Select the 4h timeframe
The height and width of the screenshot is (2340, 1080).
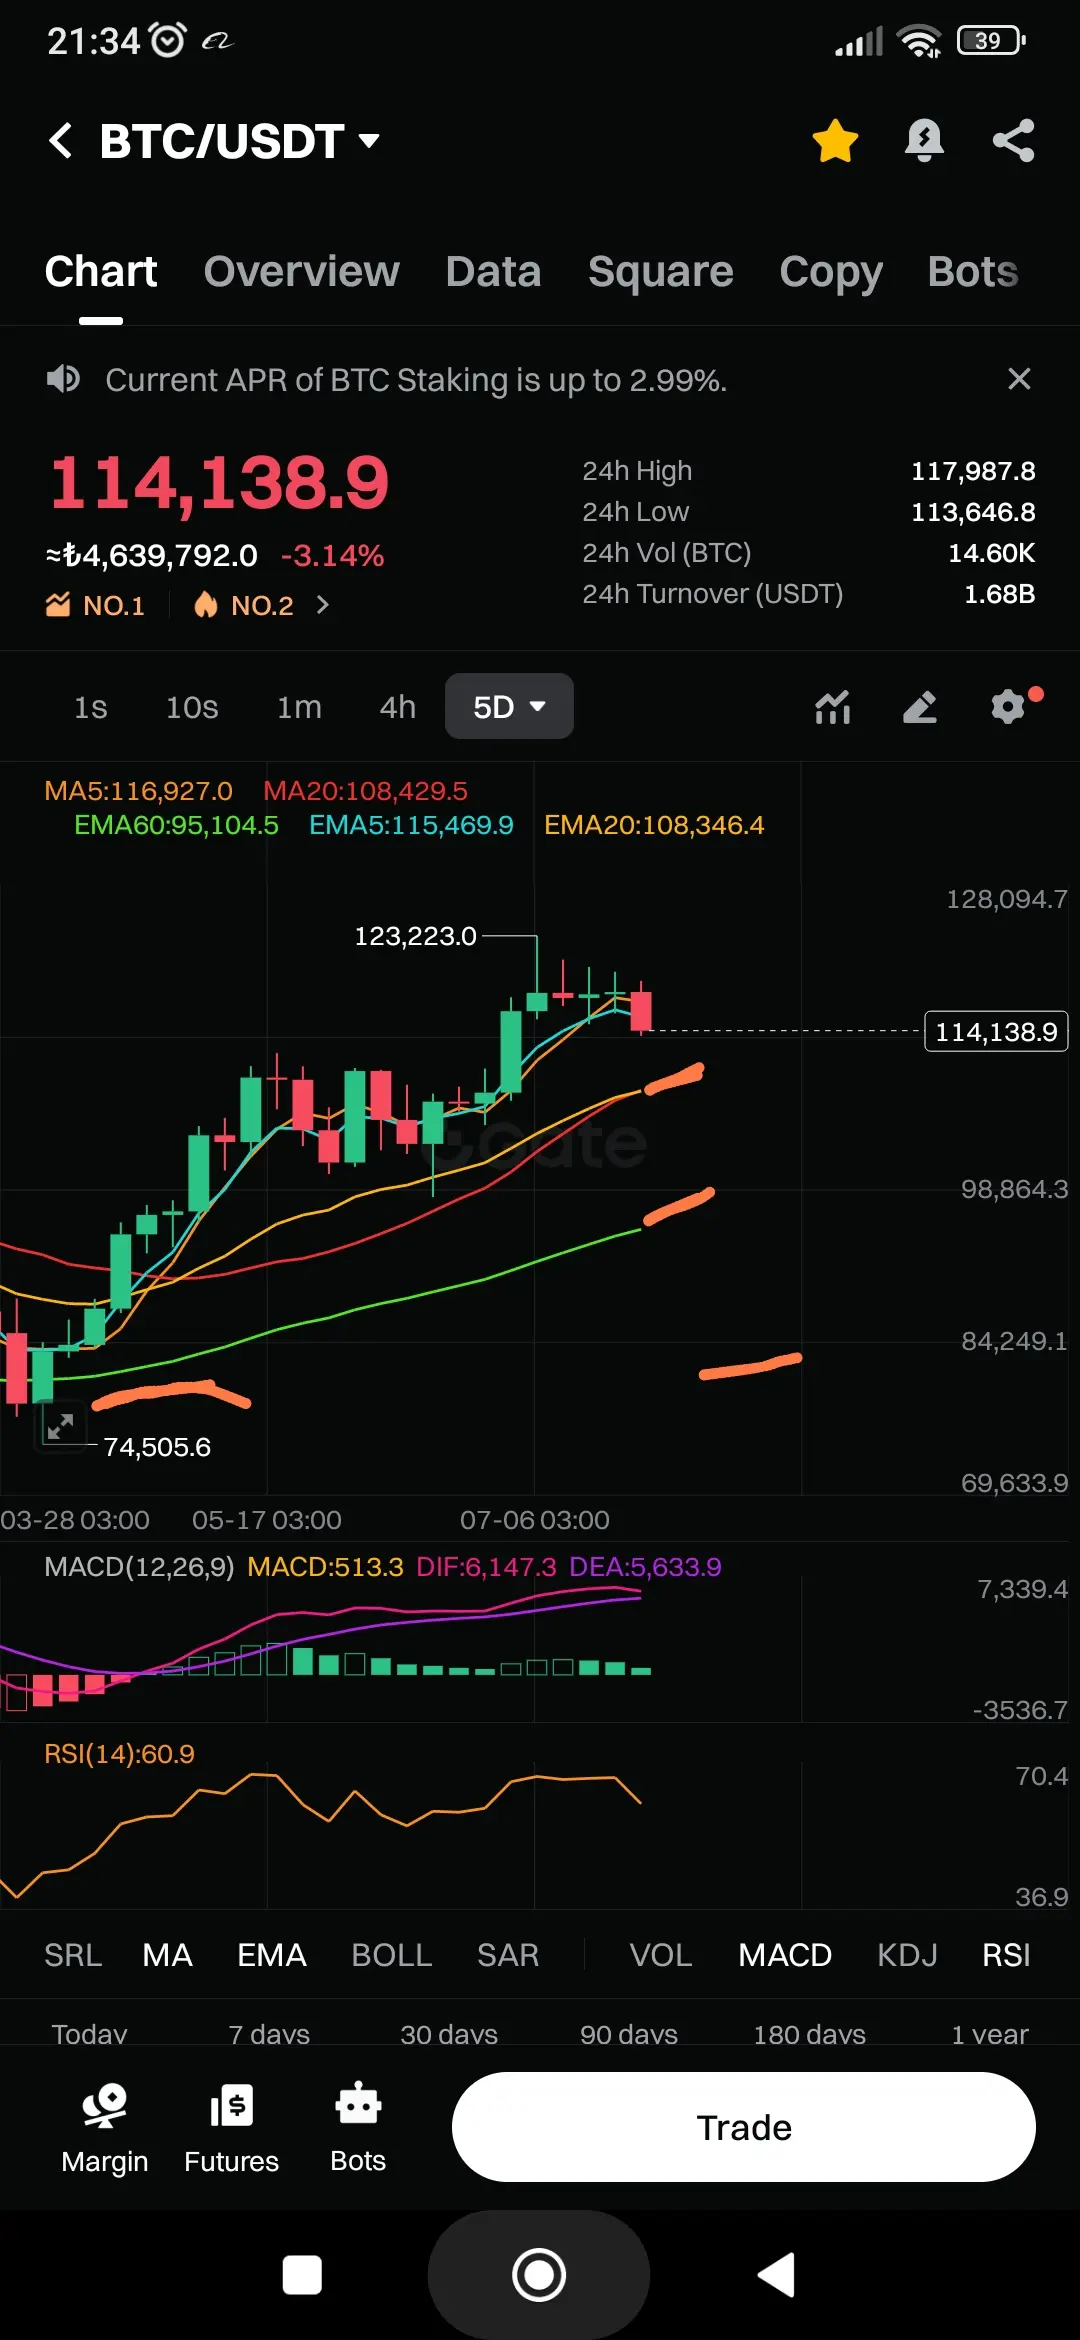point(397,707)
